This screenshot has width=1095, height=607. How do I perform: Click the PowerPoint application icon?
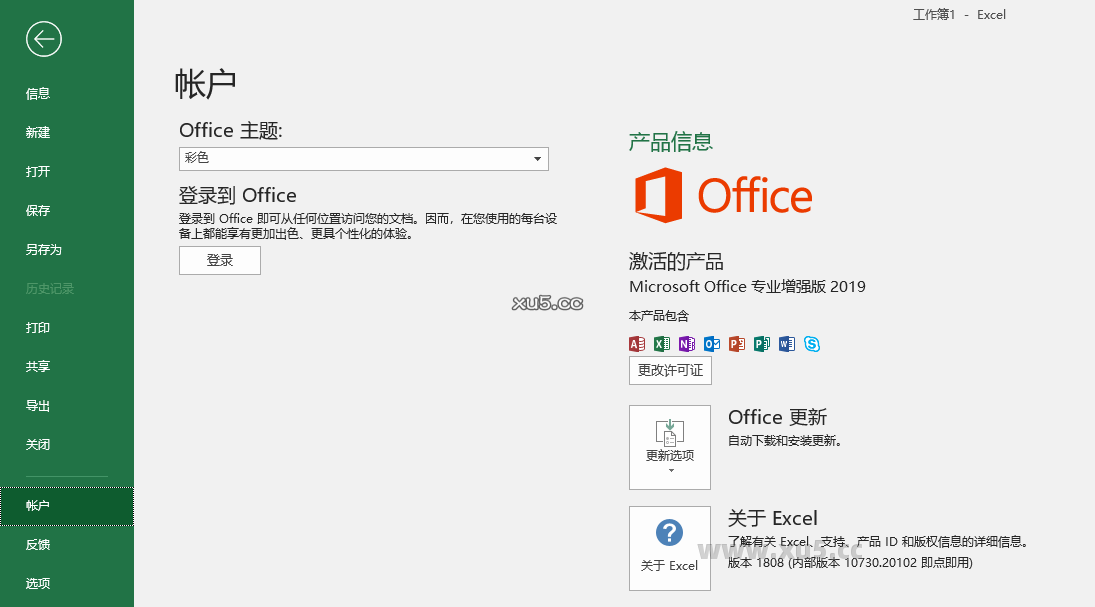point(737,344)
